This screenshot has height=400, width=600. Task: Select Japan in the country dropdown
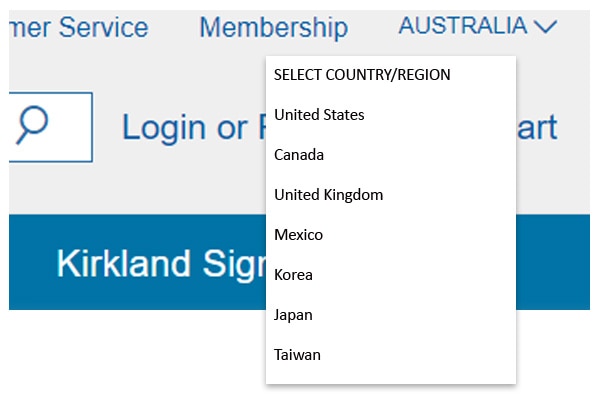(294, 315)
